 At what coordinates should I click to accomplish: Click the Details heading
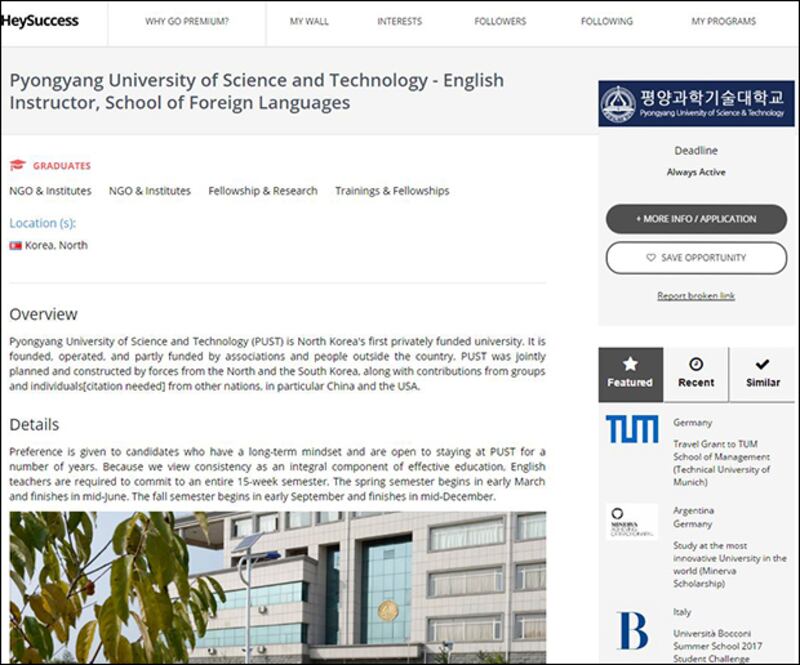point(34,425)
